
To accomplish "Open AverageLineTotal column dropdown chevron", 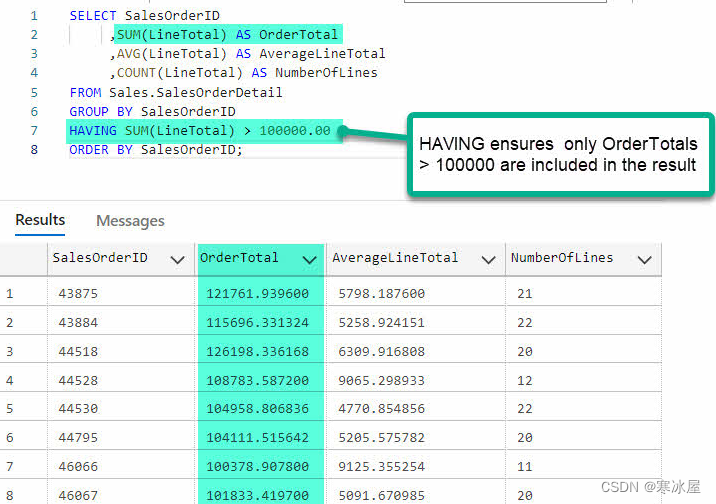I will click(x=489, y=260).
